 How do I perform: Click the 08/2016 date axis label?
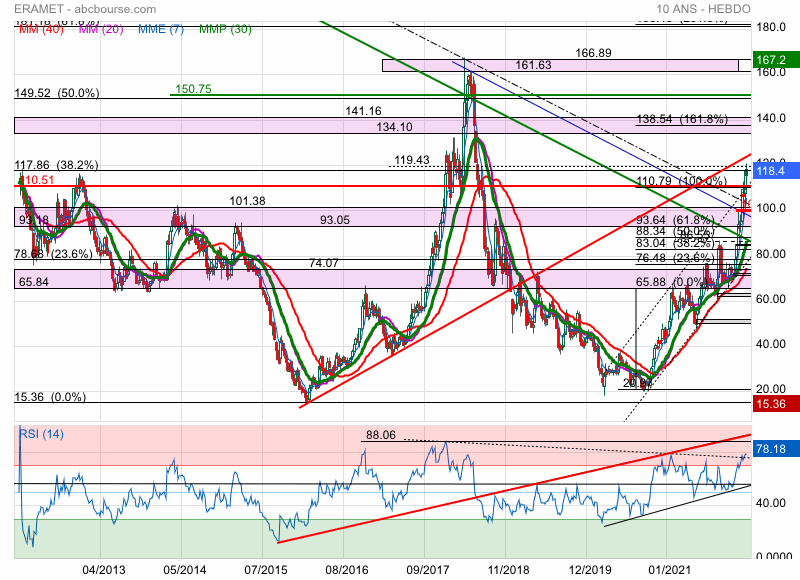click(x=346, y=570)
